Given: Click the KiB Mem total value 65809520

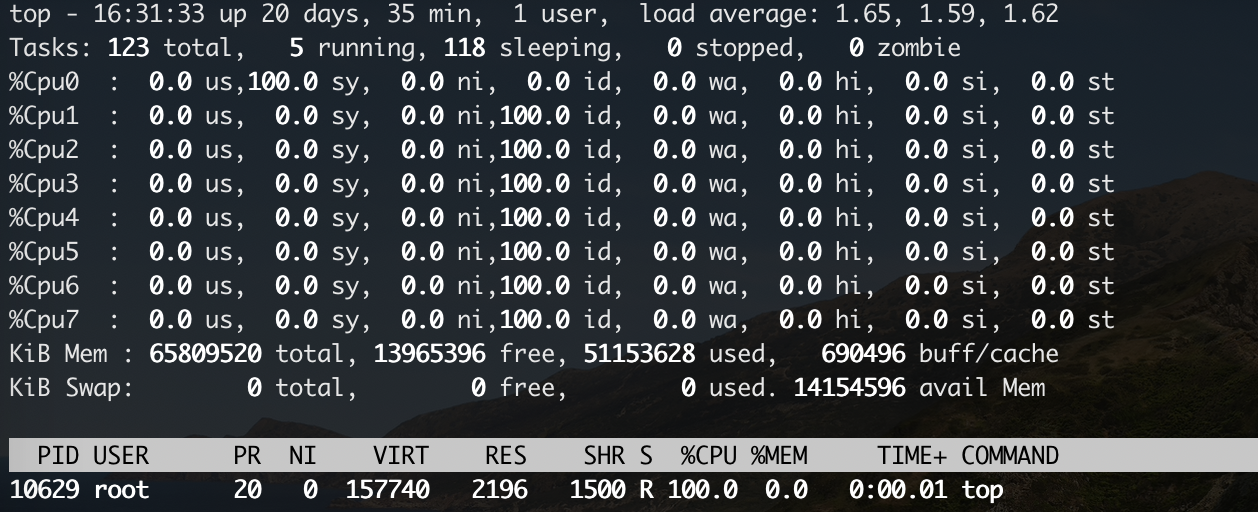Looking at the screenshot, I should 206,355.
